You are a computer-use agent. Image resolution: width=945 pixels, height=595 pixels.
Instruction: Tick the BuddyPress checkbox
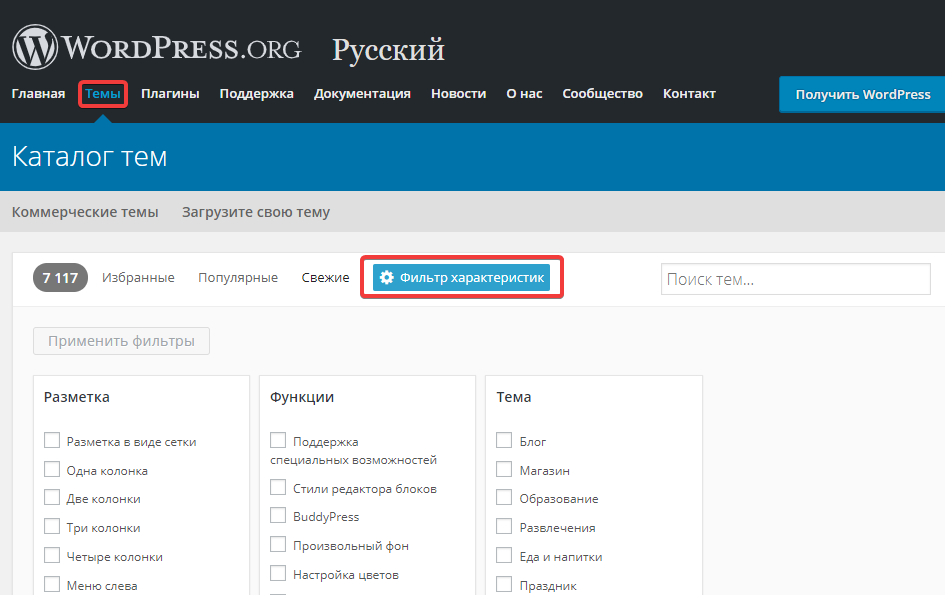point(278,515)
